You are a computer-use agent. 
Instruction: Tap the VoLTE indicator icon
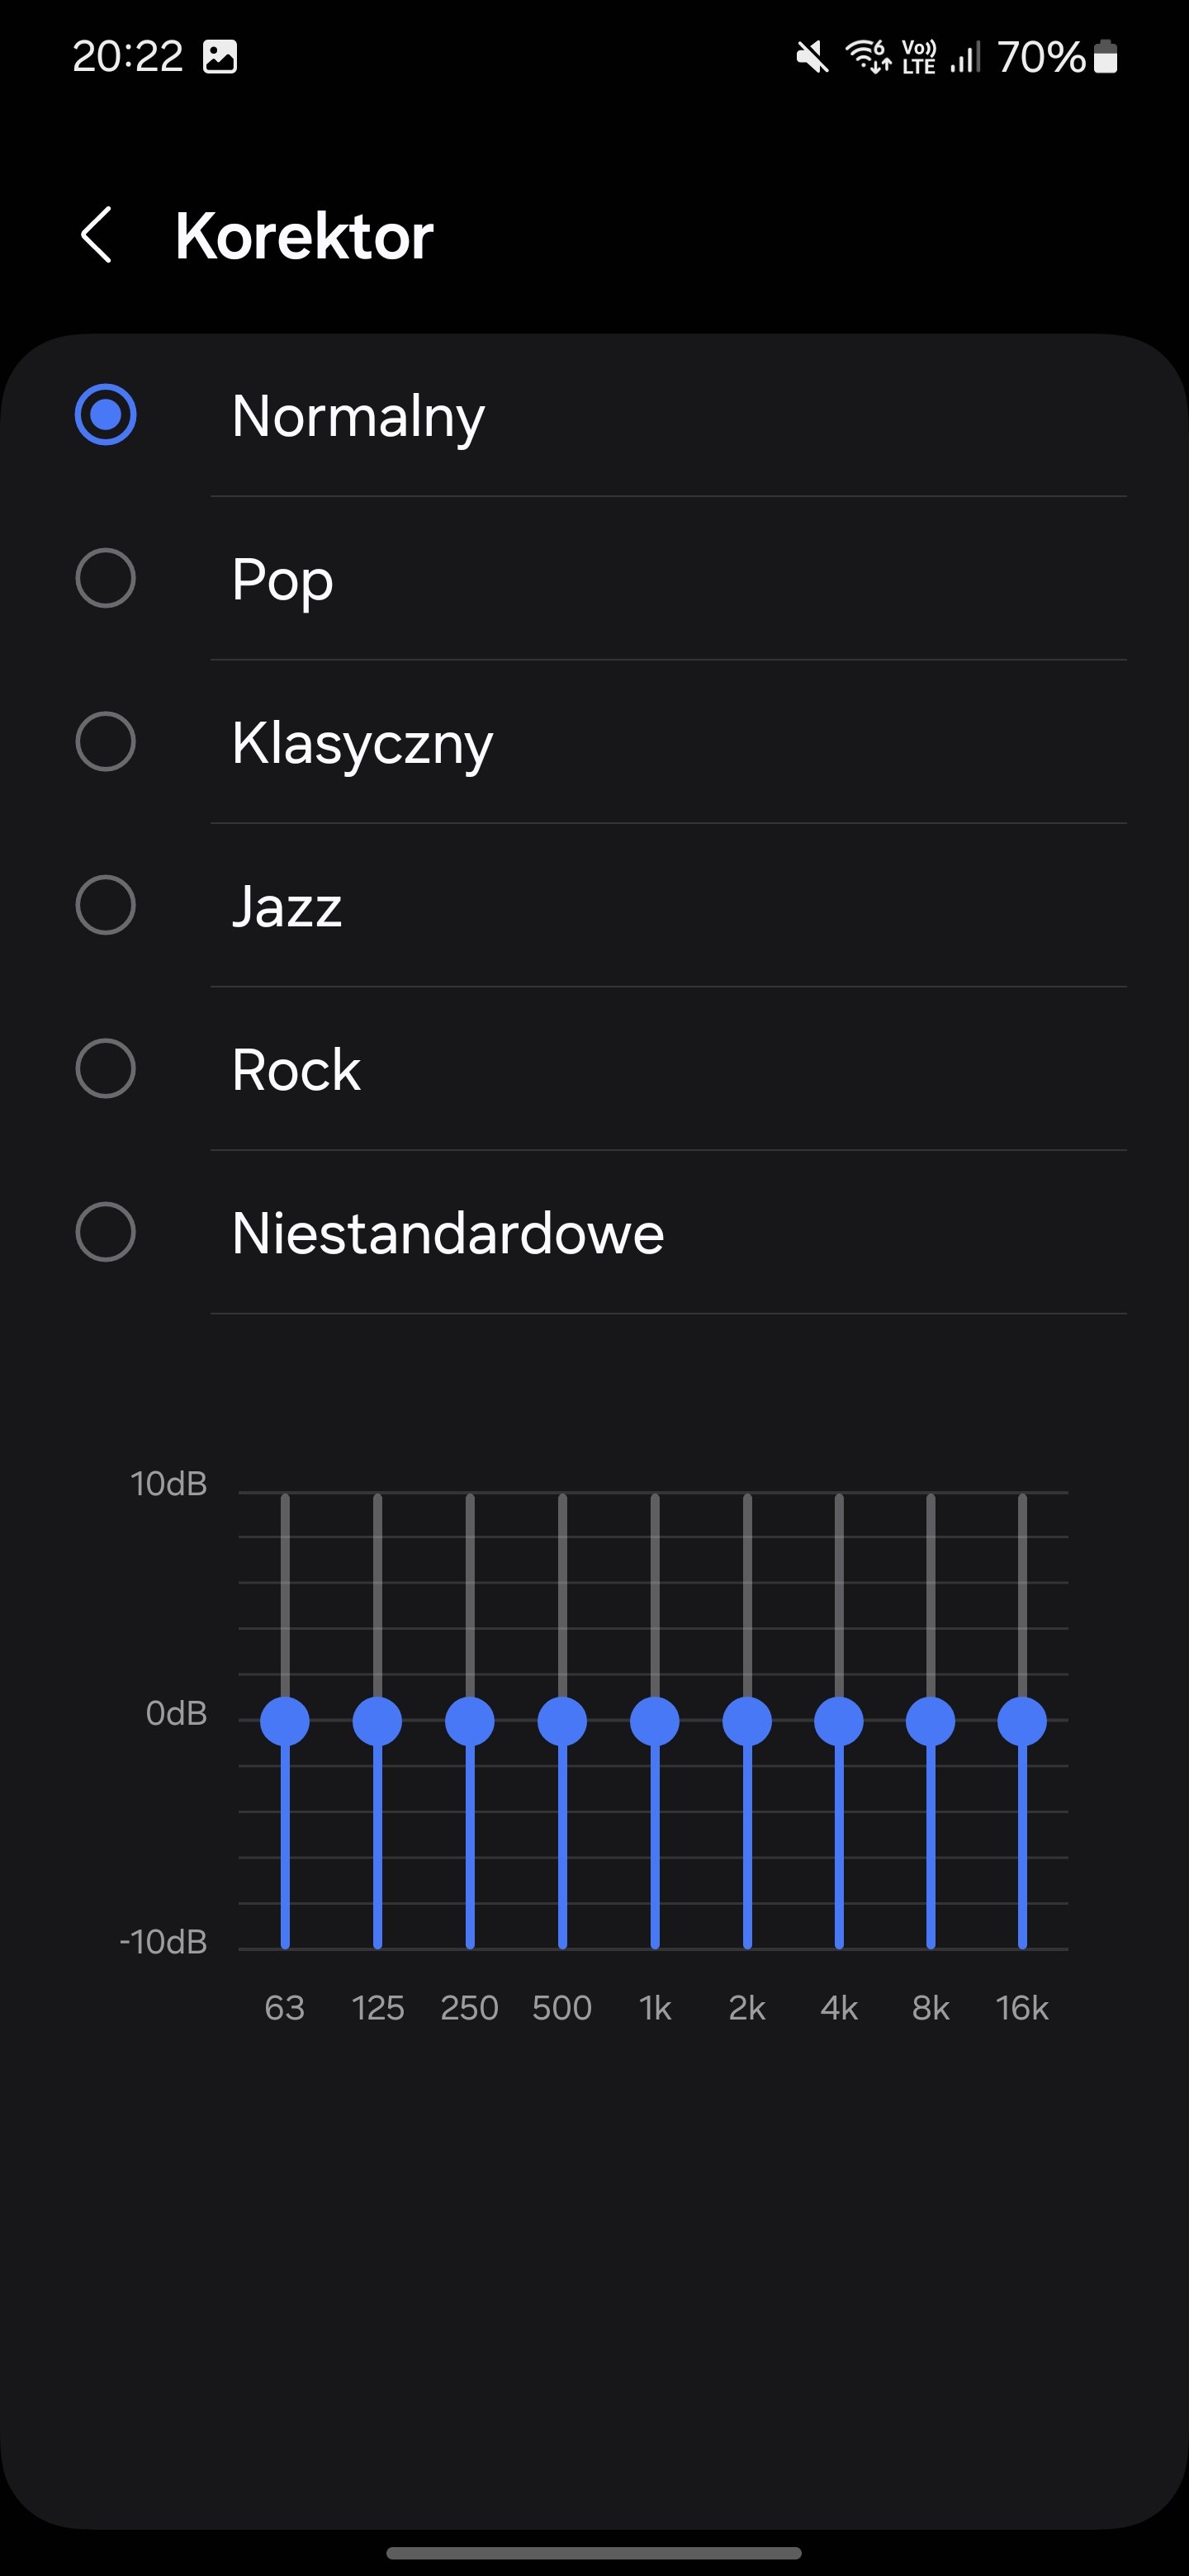[x=919, y=57]
